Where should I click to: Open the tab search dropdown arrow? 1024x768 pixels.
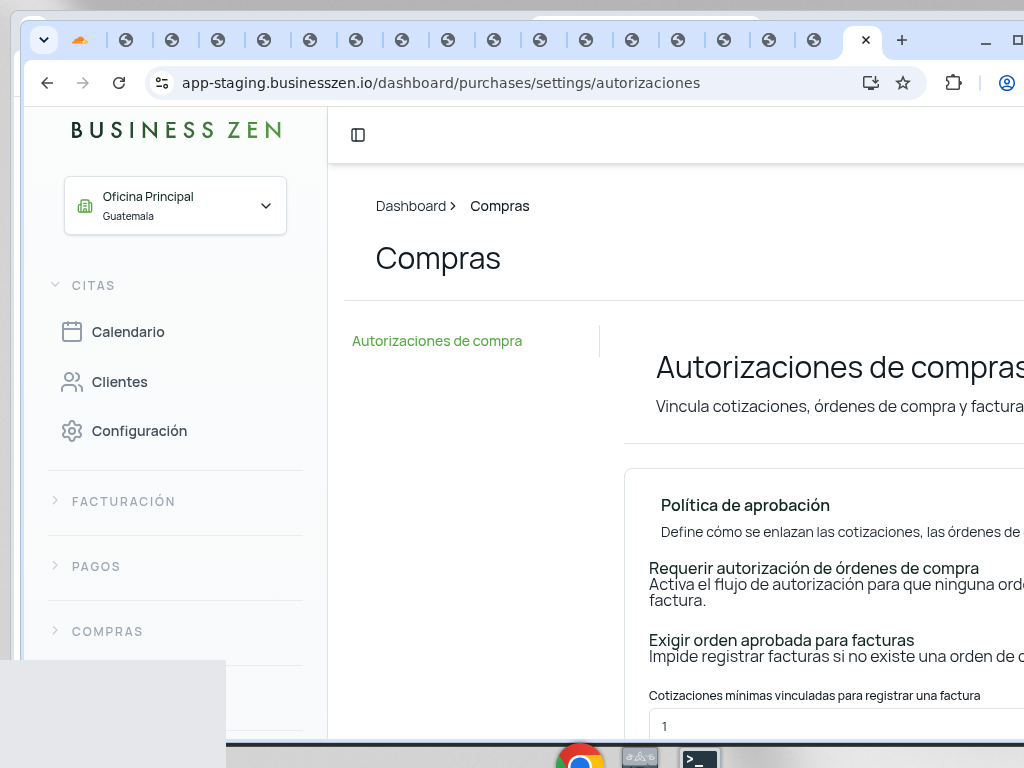pos(44,40)
